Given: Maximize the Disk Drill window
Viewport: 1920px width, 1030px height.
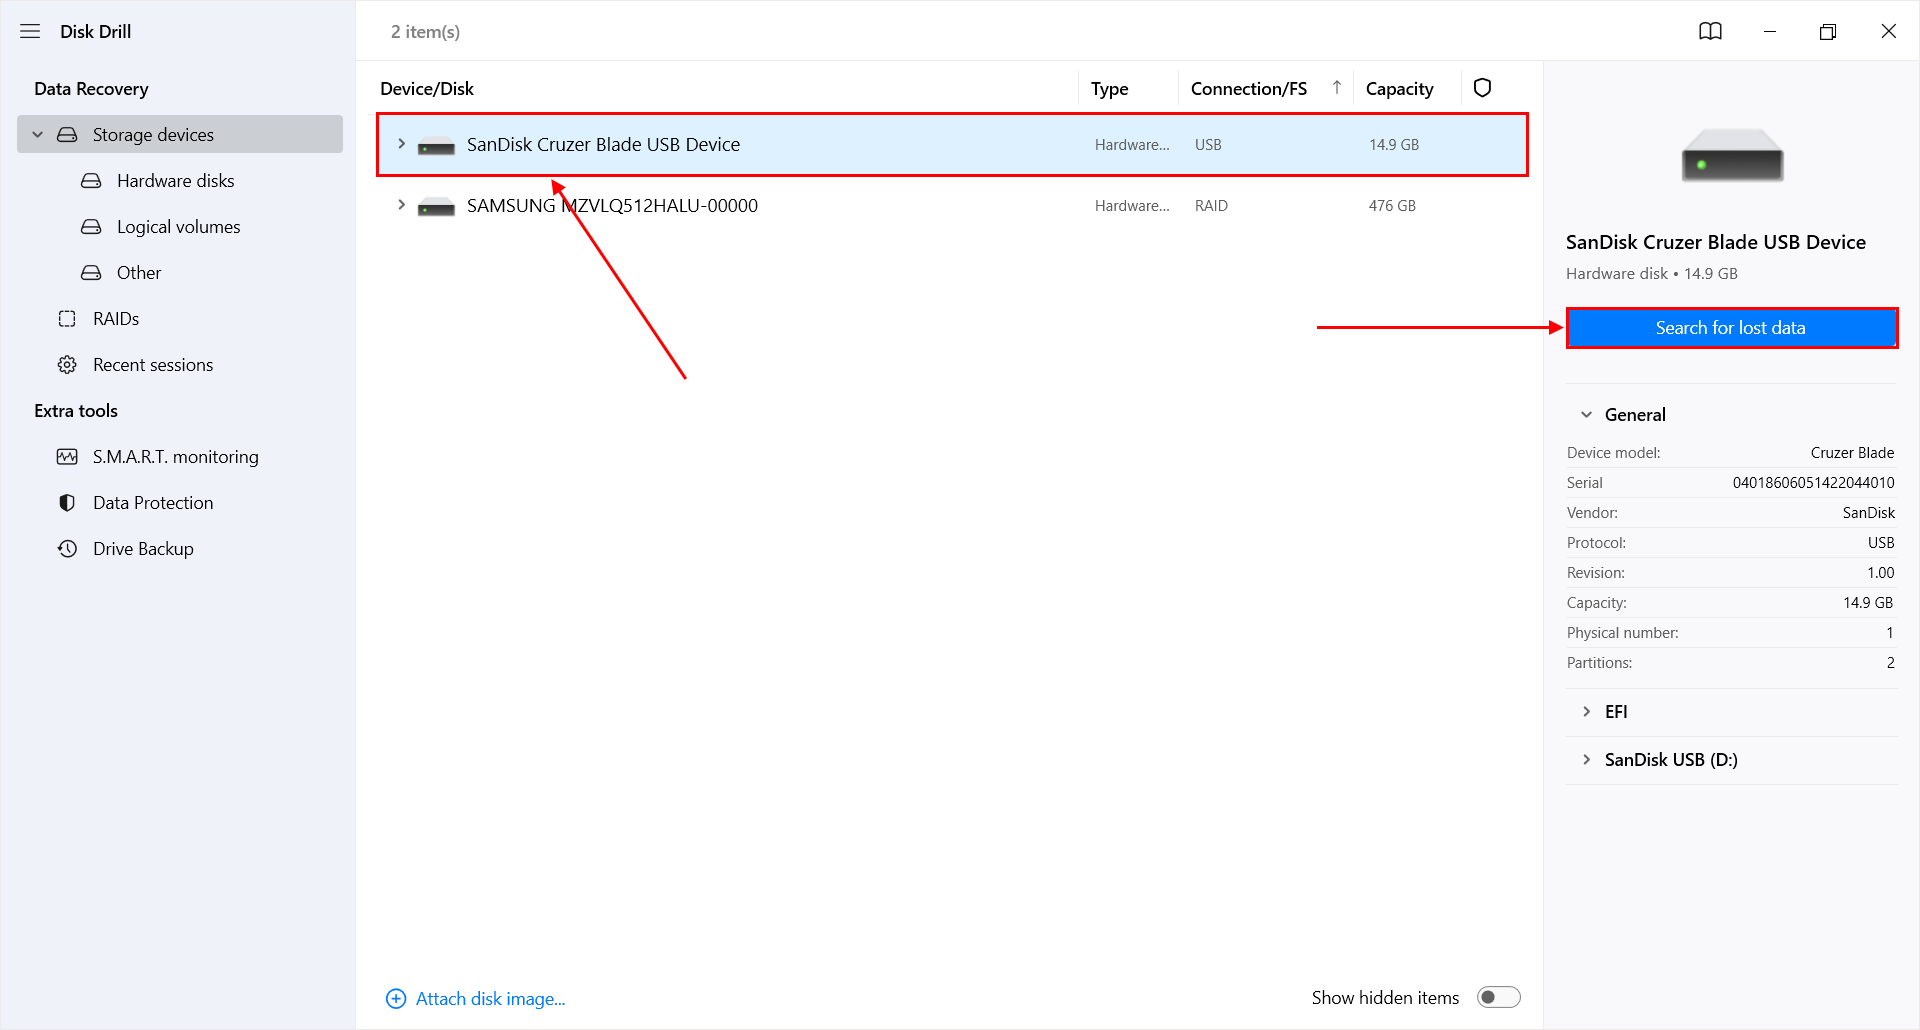Looking at the screenshot, I should point(1828,31).
